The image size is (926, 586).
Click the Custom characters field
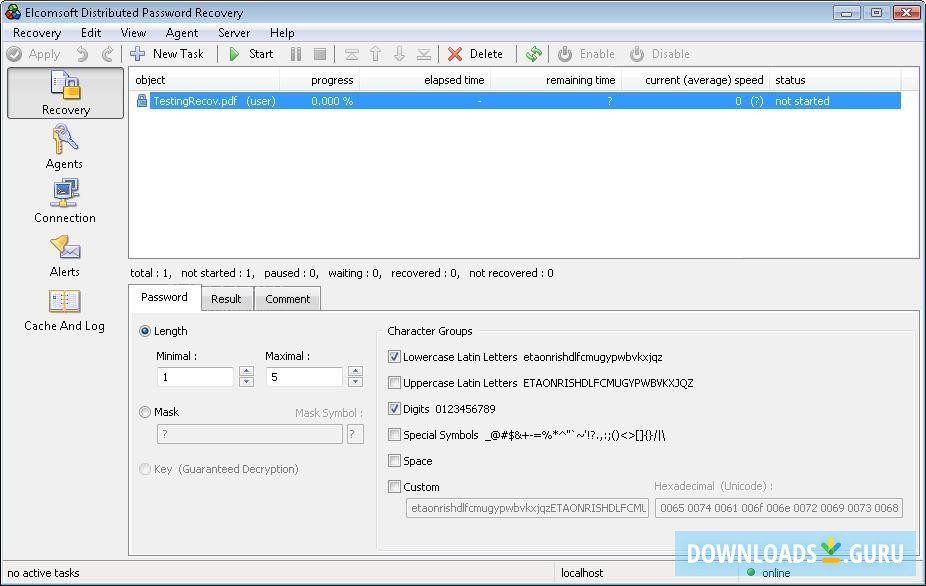pos(527,508)
